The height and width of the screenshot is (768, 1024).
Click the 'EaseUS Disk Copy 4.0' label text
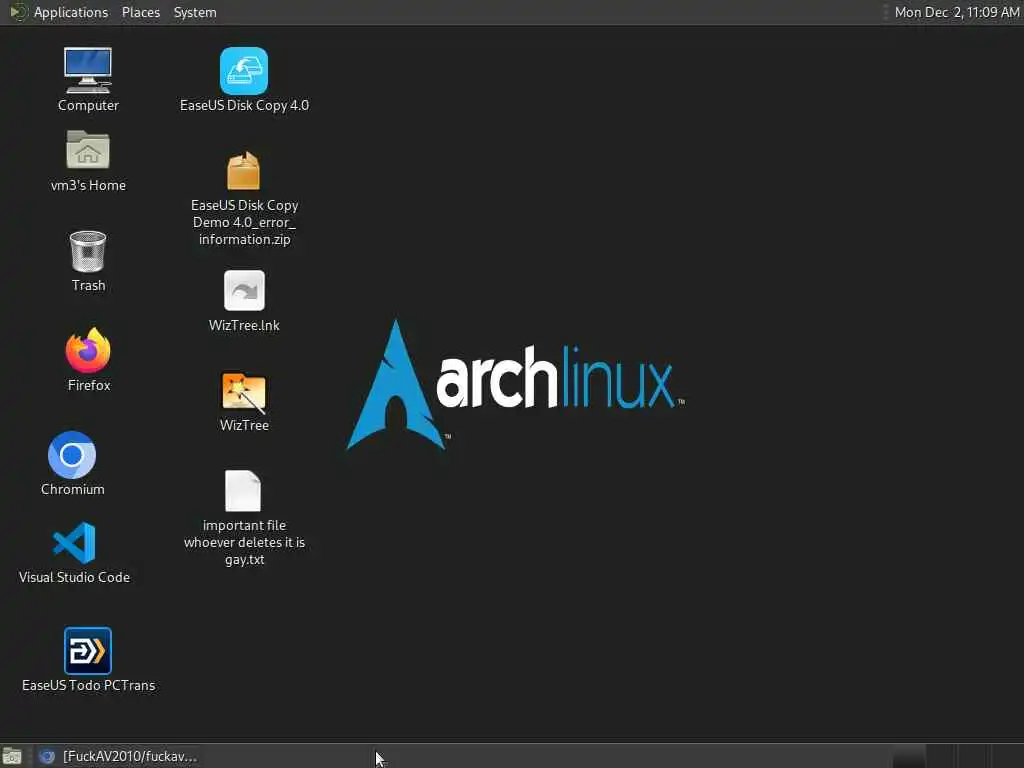point(244,105)
